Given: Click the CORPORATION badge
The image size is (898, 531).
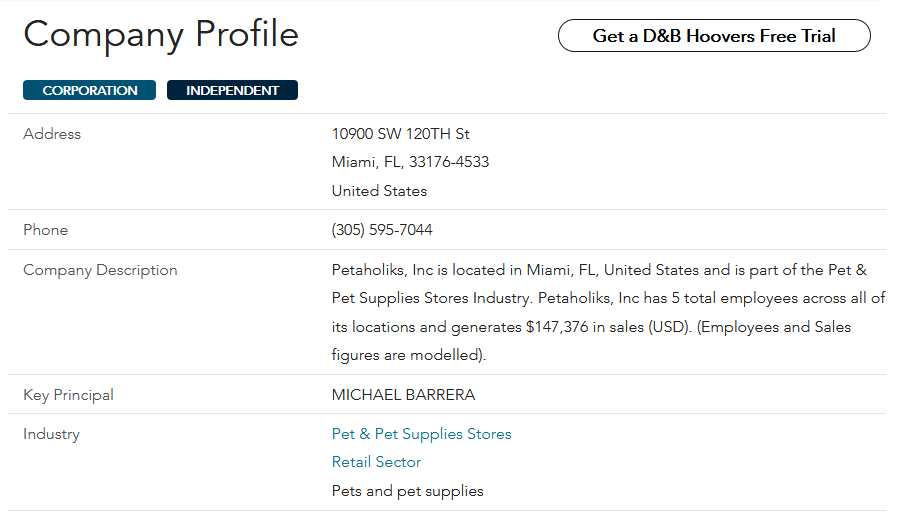Looking at the screenshot, I should (x=89, y=91).
